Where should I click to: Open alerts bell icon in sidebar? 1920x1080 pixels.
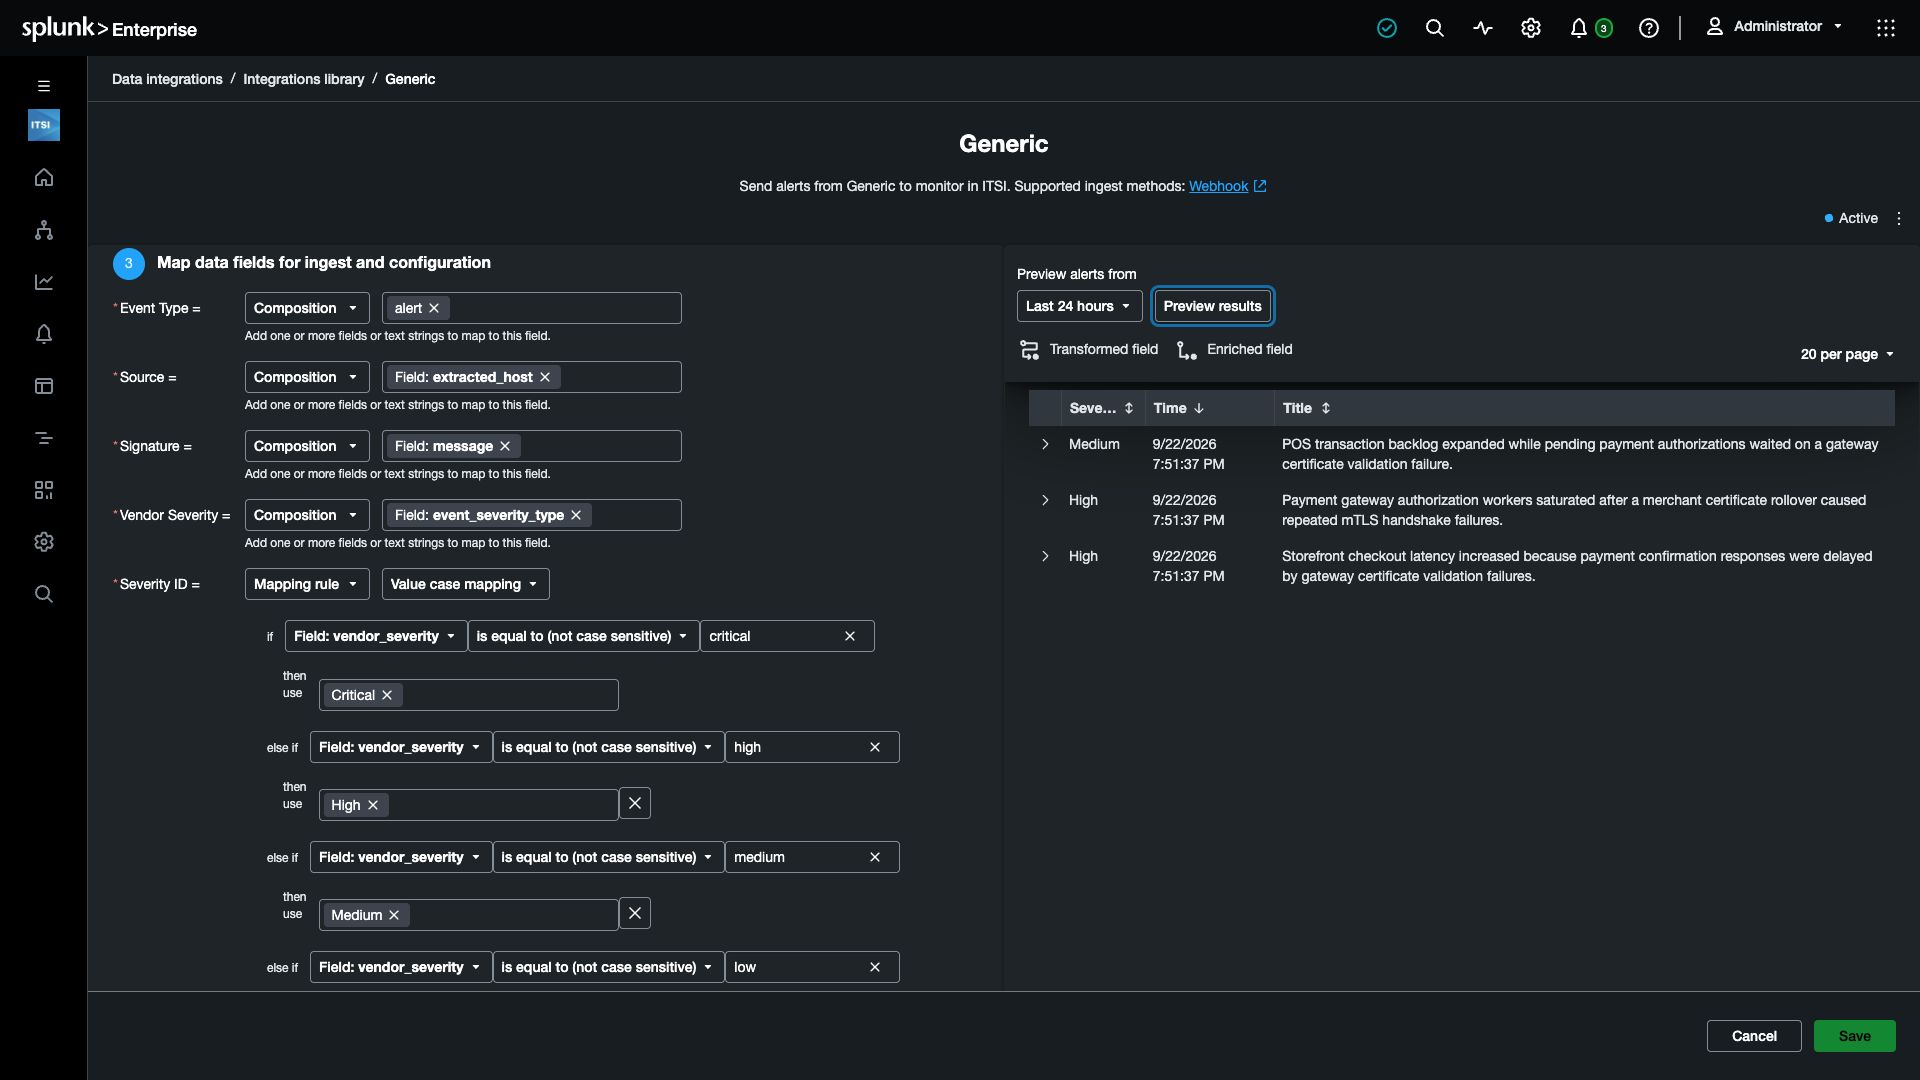tap(43, 334)
